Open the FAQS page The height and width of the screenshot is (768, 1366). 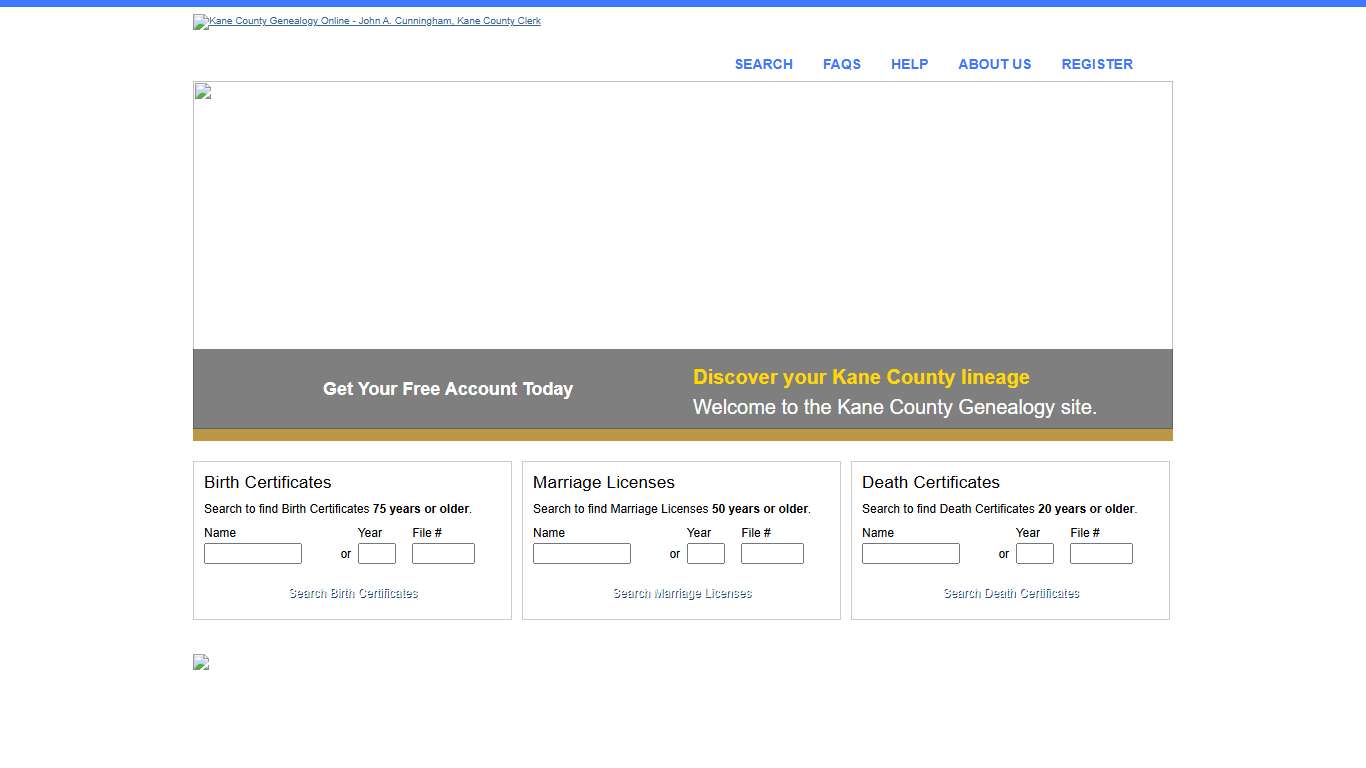tap(841, 64)
